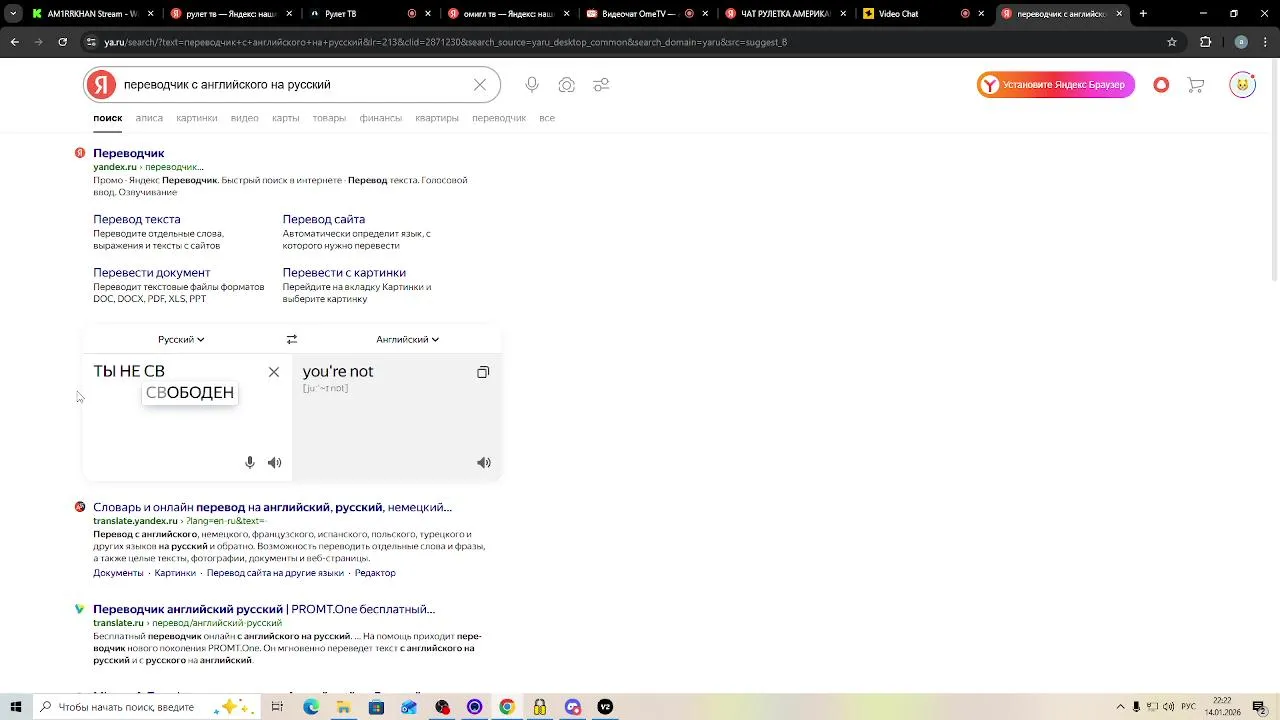Switch to the финансы tab
The image size is (1280, 720).
381,118
